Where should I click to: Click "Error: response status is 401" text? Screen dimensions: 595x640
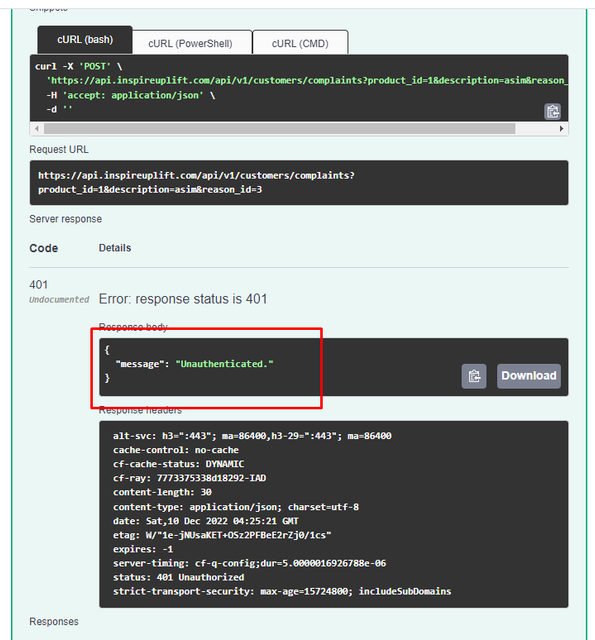[x=183, y=299]
